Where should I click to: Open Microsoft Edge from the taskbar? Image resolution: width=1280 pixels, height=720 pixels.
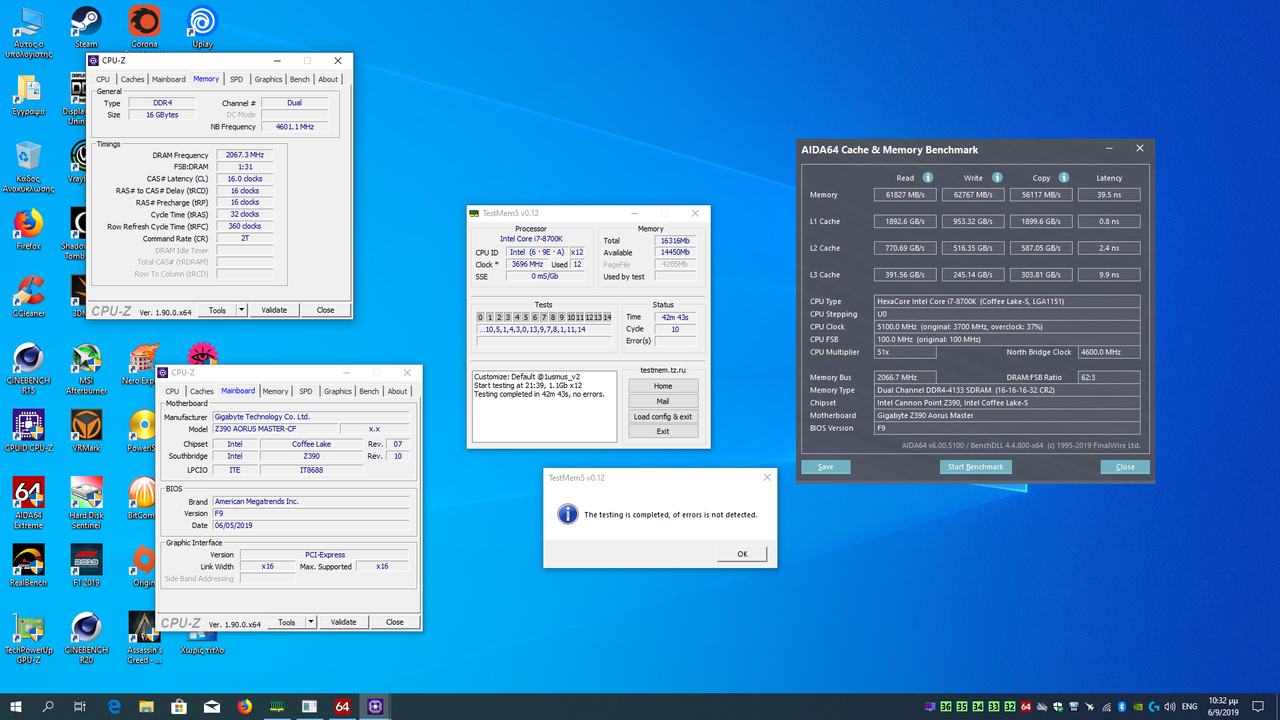coord(114,706)
